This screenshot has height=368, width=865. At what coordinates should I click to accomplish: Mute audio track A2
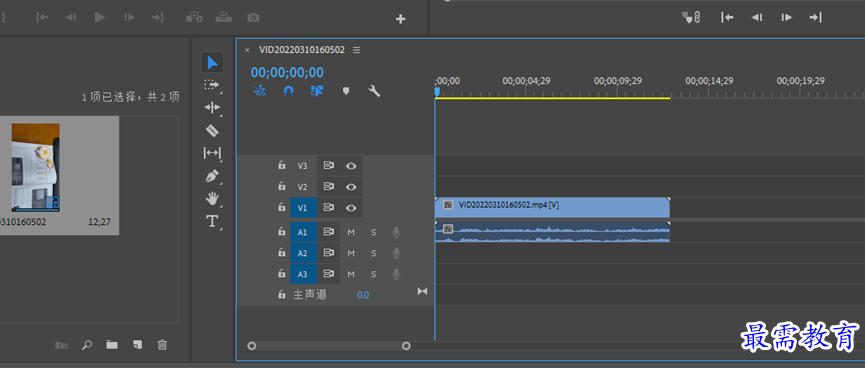(x=351, y=253)
